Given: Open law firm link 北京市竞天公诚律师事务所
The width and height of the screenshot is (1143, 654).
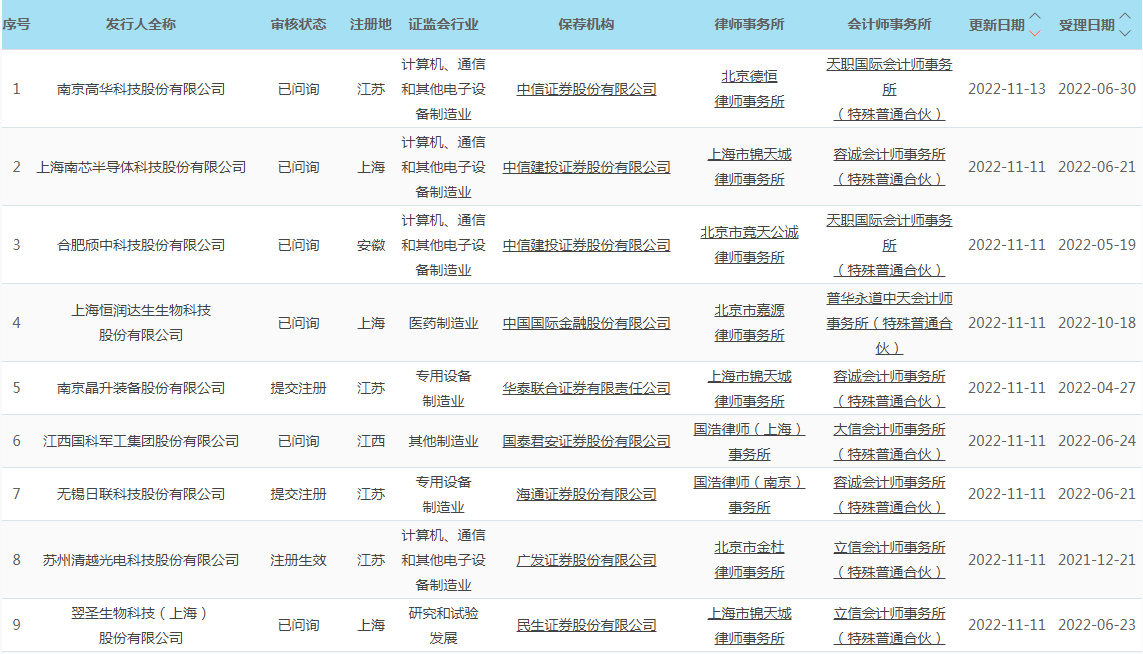Looking at the screenshot, I should pyautogui.click(x=749, y=245).
